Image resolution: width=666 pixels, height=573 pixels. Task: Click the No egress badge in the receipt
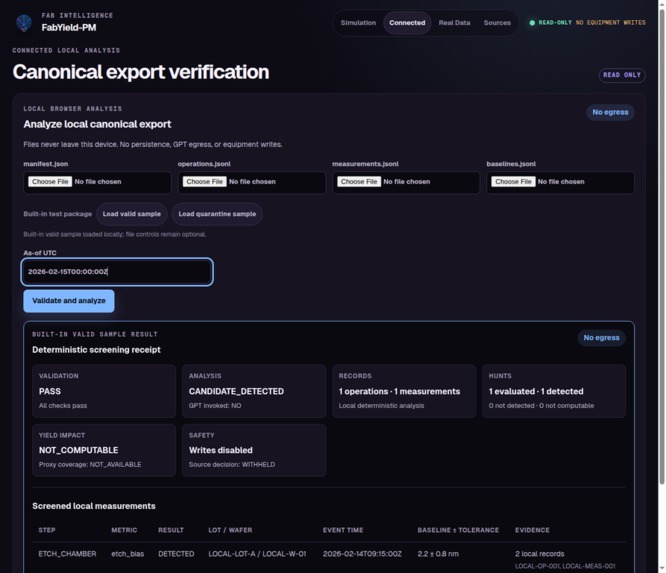[x=601, y=338]
